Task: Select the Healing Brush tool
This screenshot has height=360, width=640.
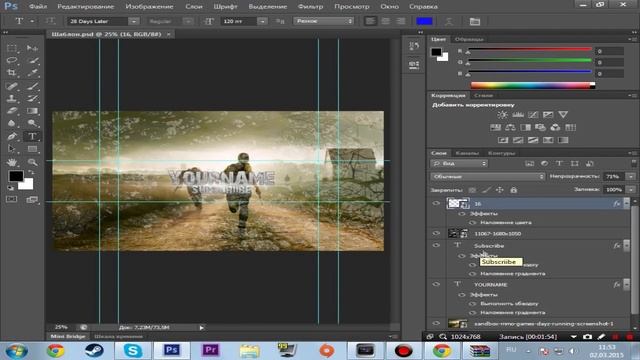Action: pos(12,86)
